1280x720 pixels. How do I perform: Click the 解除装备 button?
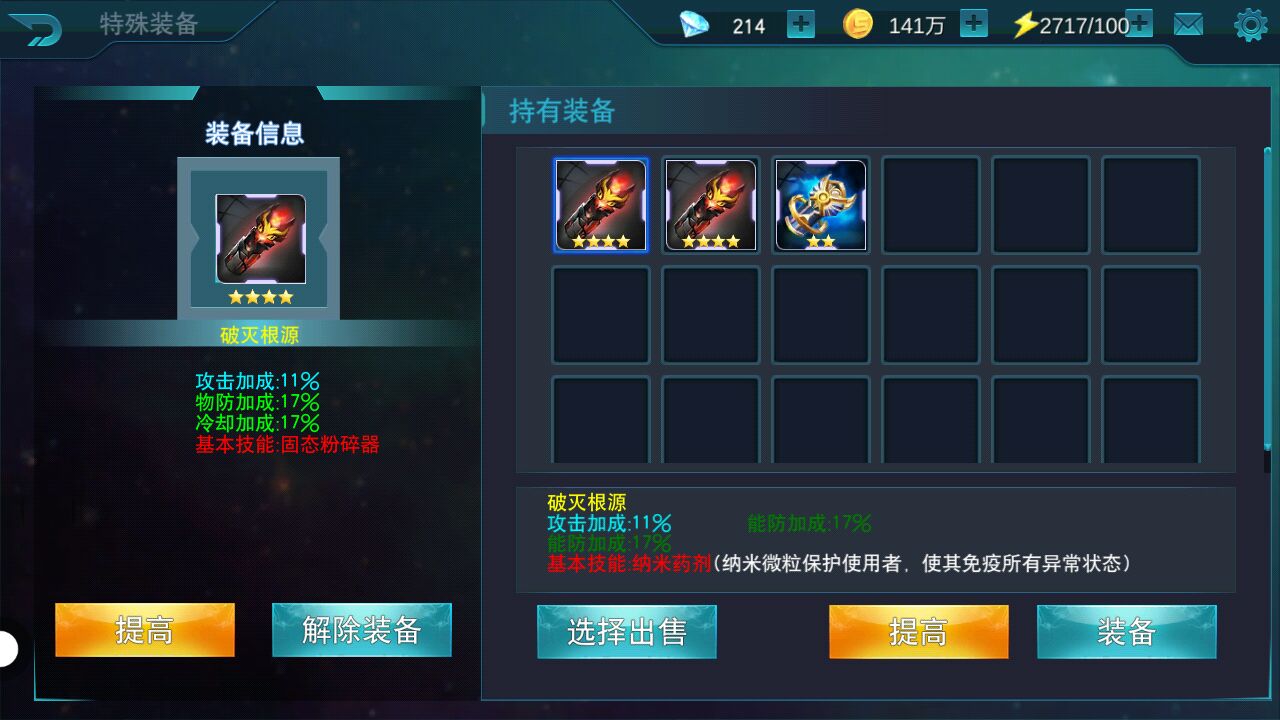(x=362, y=630)
